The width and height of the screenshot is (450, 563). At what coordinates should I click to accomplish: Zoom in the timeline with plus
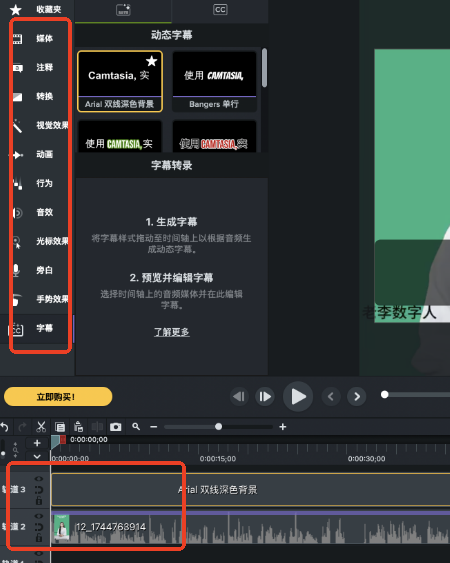click(x=283, y=427)
